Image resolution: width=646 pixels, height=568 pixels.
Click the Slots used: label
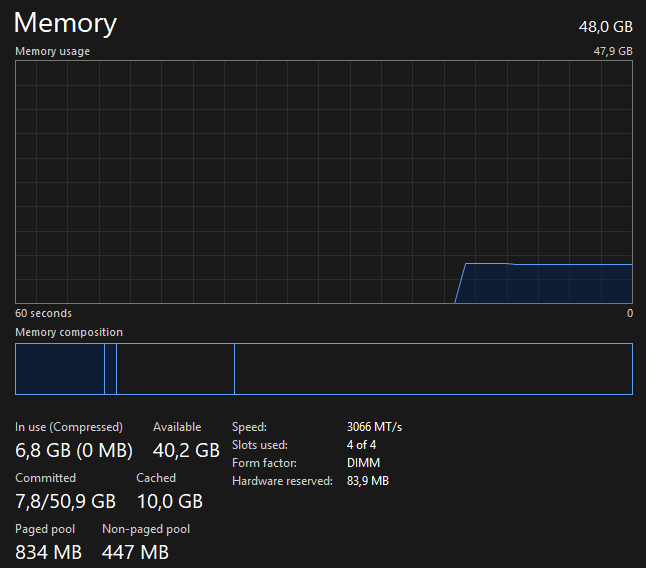[x=260, y=445]
